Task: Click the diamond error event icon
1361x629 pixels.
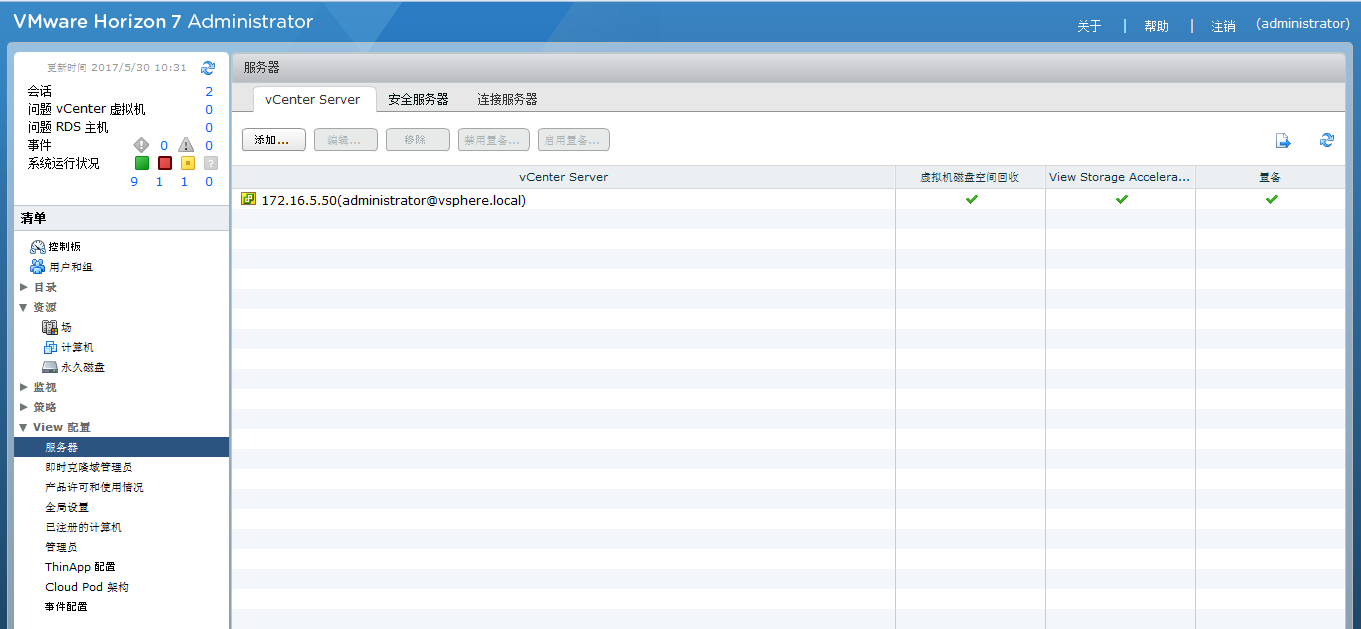Action: pyautogui.click(x=141, y=145)
